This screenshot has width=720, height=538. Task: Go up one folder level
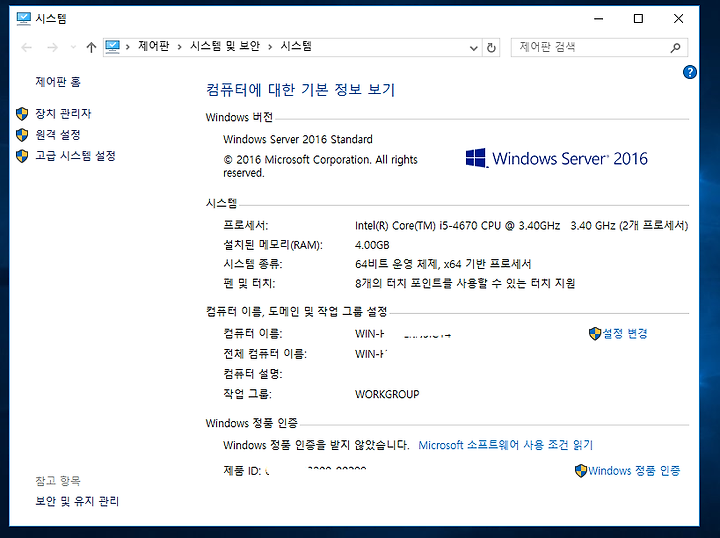(91, 47)
